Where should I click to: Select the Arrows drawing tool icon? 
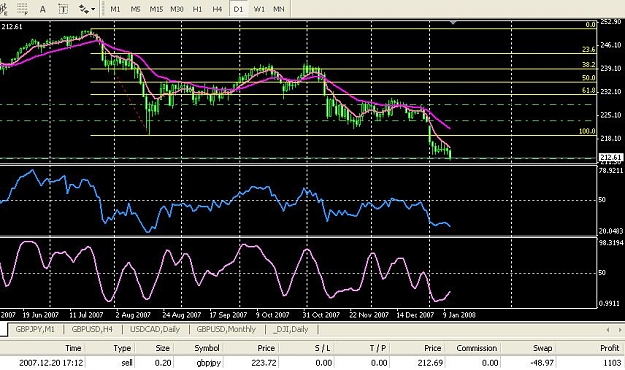[83, 9]
